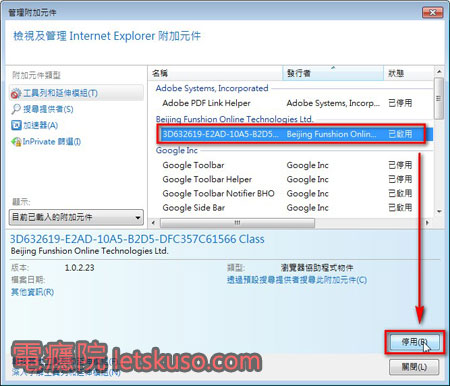Collapse the Adobe Systems, Incorporated group

point(212,88)
